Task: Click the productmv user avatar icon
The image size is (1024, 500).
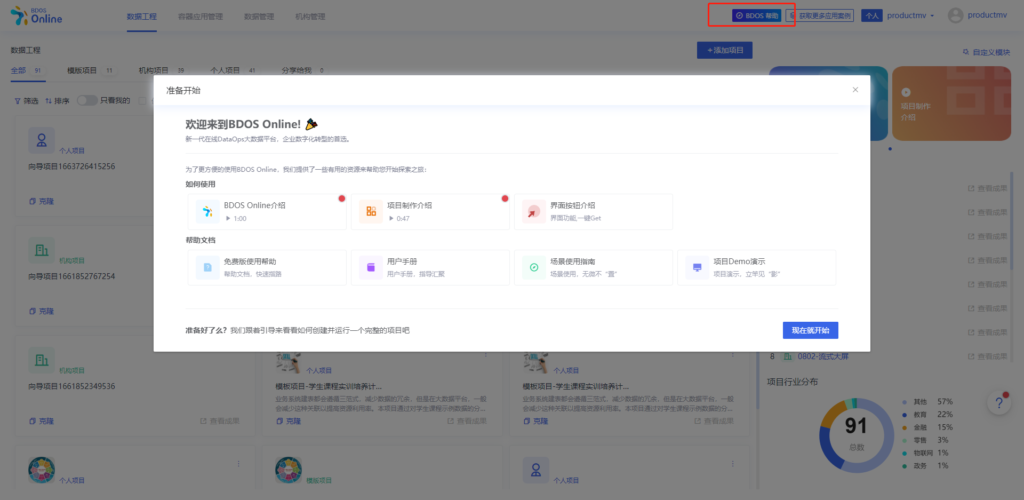Action: (x=955, y=16)
